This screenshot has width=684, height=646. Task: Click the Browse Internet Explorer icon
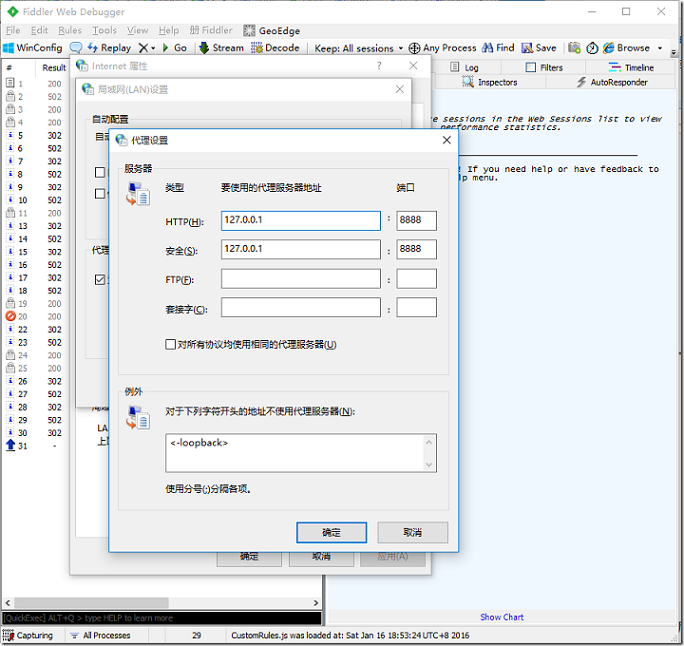point(609,48)
